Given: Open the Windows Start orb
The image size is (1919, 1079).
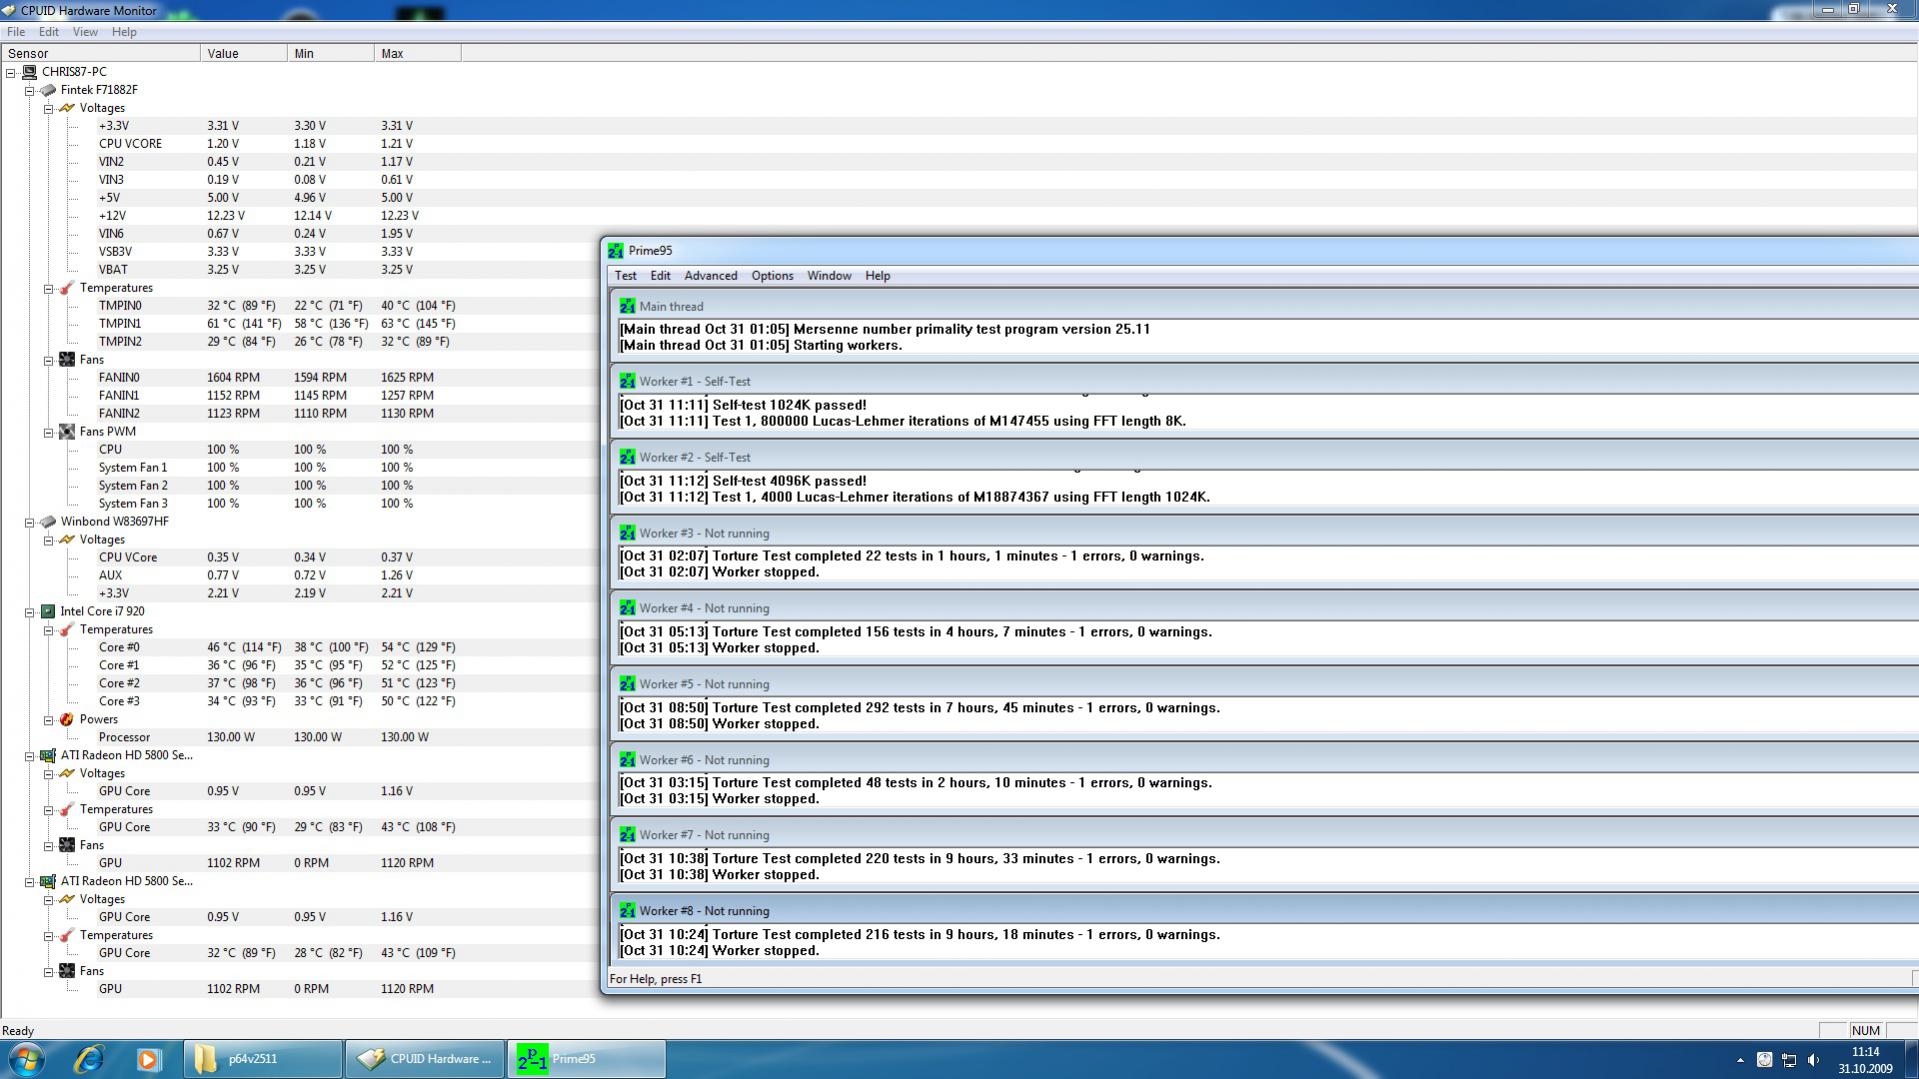Looking at the screenshot, I should 27,1059.
